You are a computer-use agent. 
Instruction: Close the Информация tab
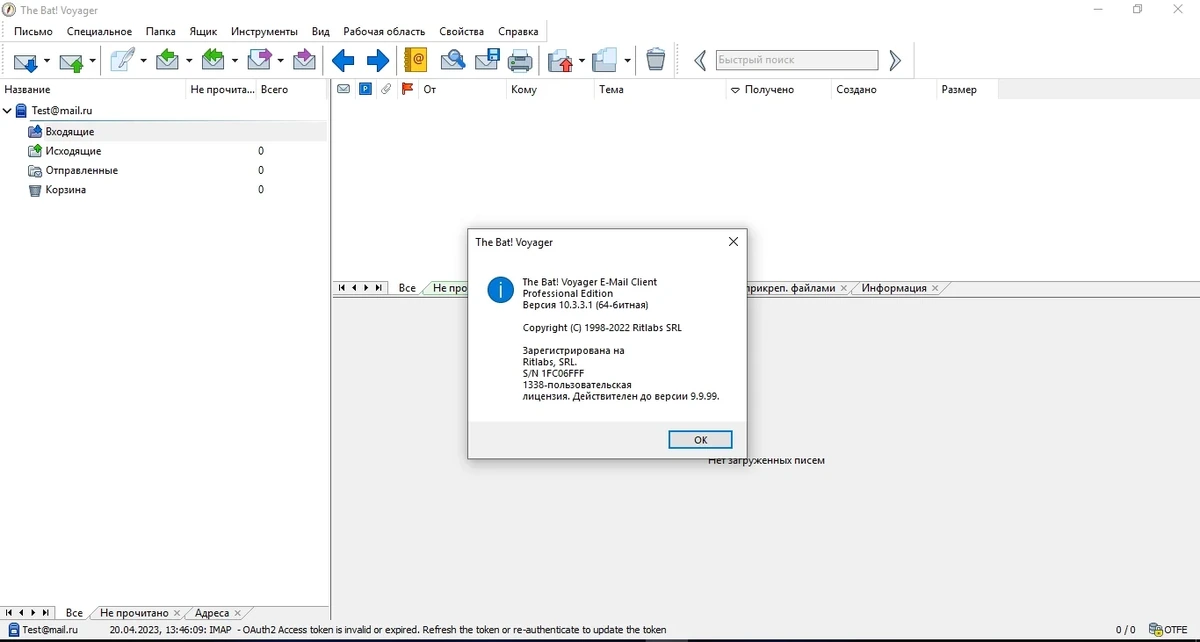[935, 288]
